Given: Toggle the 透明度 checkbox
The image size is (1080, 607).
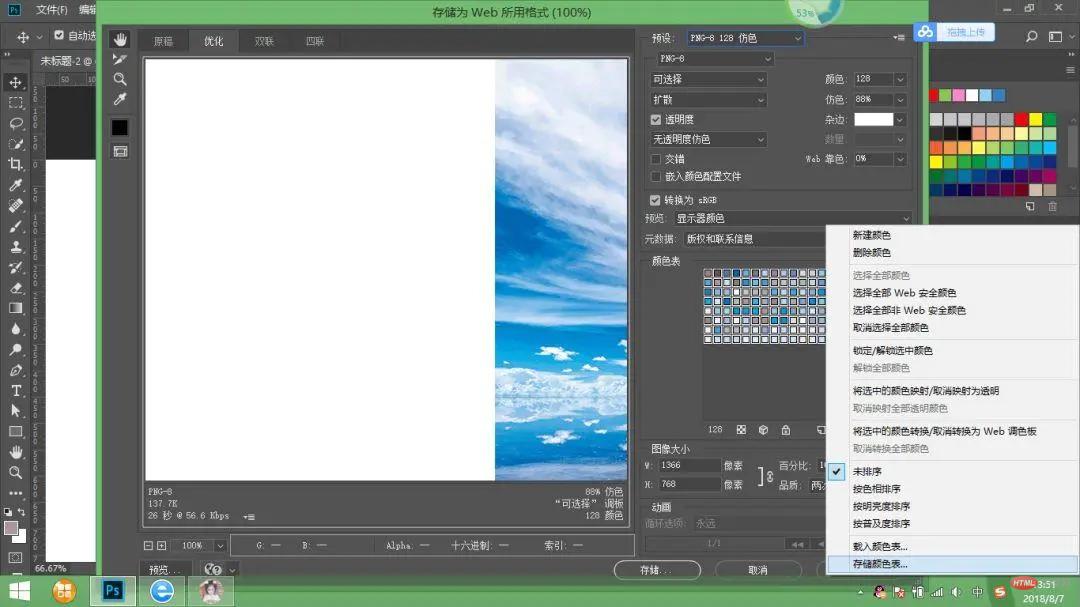Looking at the screenshot, I should click(x=655, y=119).
